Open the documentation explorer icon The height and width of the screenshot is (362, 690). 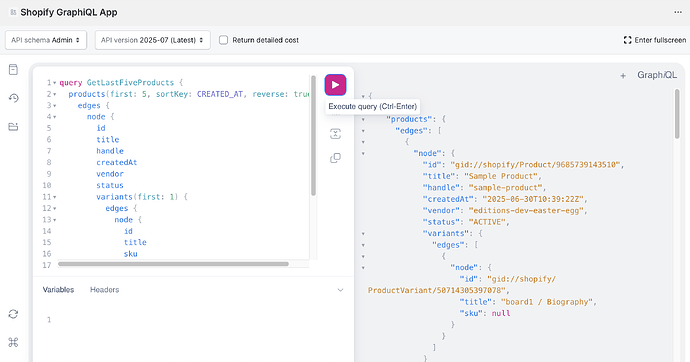click(13, 69)
